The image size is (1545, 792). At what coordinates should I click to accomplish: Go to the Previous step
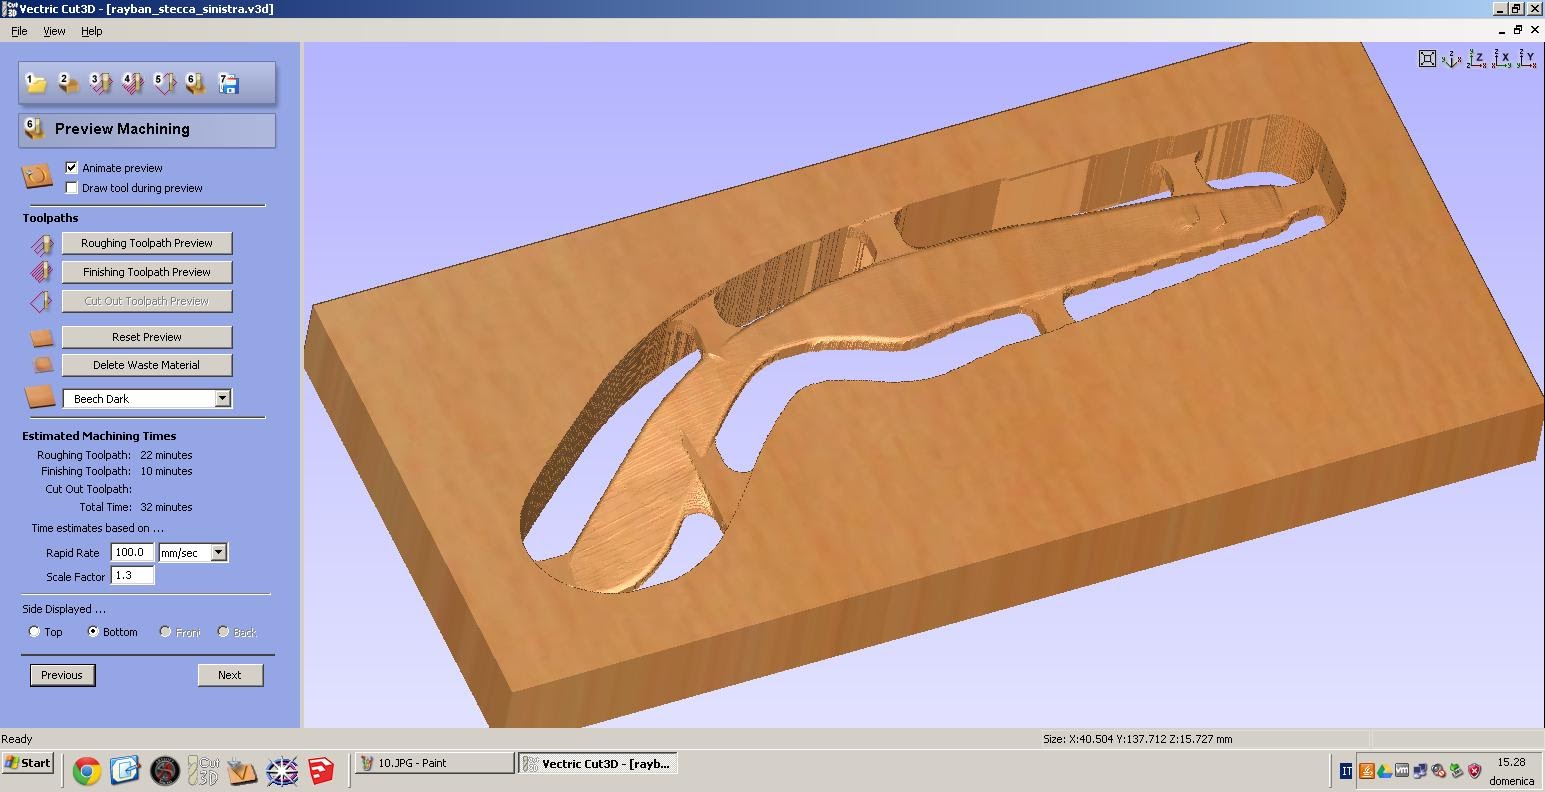62,675
